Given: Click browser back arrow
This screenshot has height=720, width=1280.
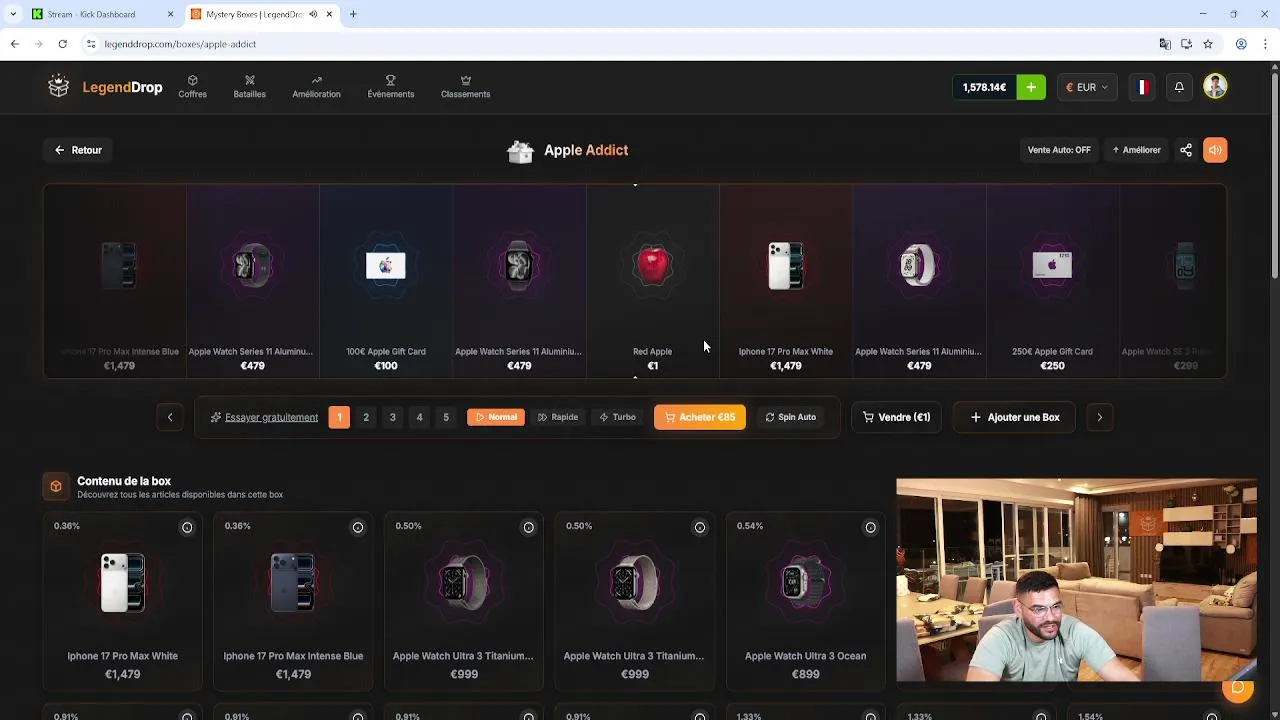Looking at the screenshot, I should 14,44.
